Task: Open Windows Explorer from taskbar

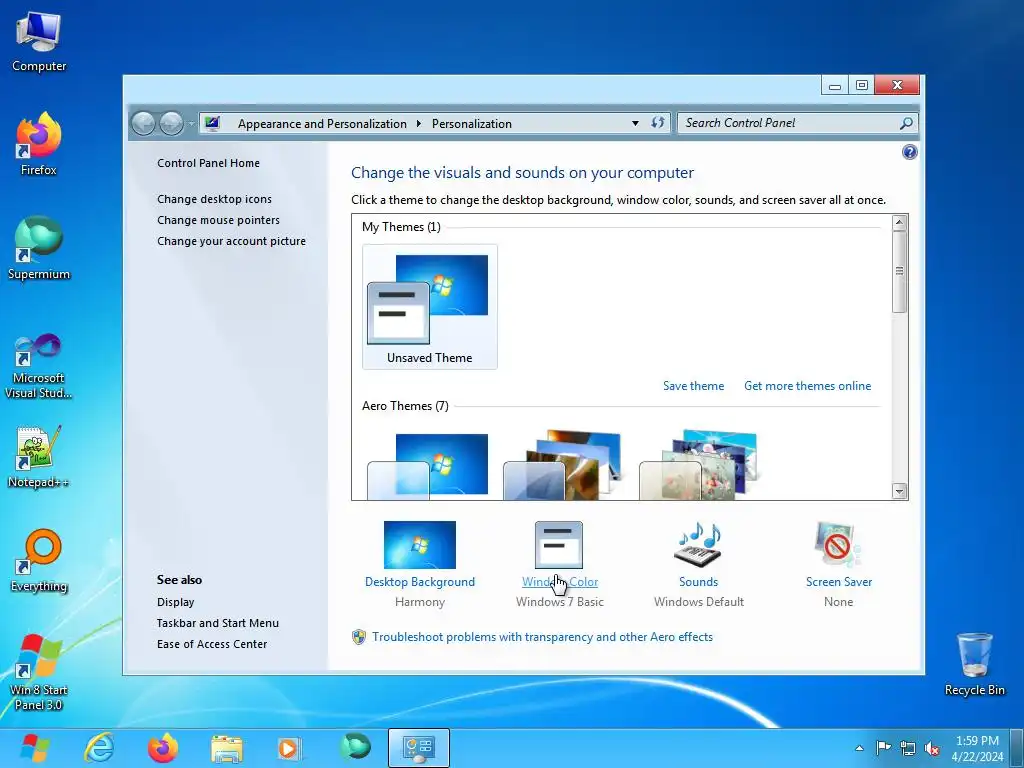Action: 227,748
